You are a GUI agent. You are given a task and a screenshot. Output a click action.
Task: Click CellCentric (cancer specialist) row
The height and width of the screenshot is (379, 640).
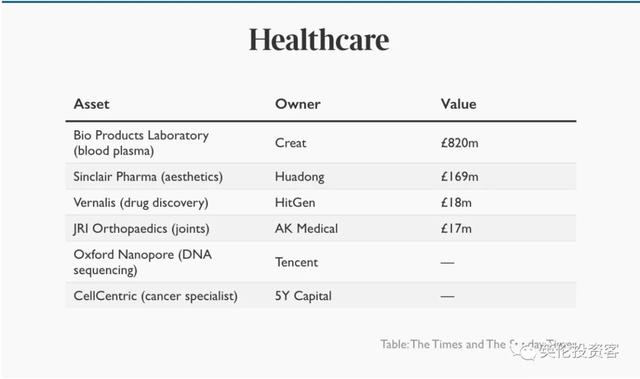tap(321, 296)
